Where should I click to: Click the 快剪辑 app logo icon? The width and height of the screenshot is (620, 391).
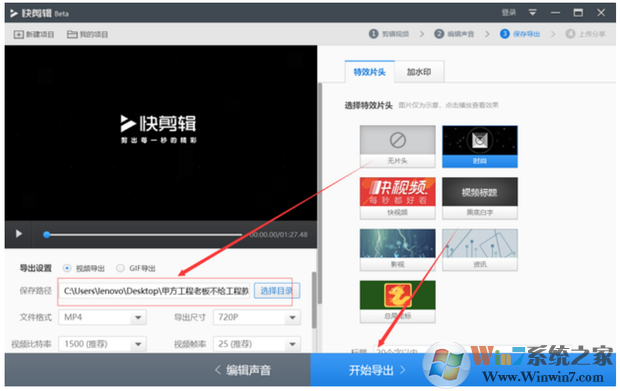pos(14,13)
